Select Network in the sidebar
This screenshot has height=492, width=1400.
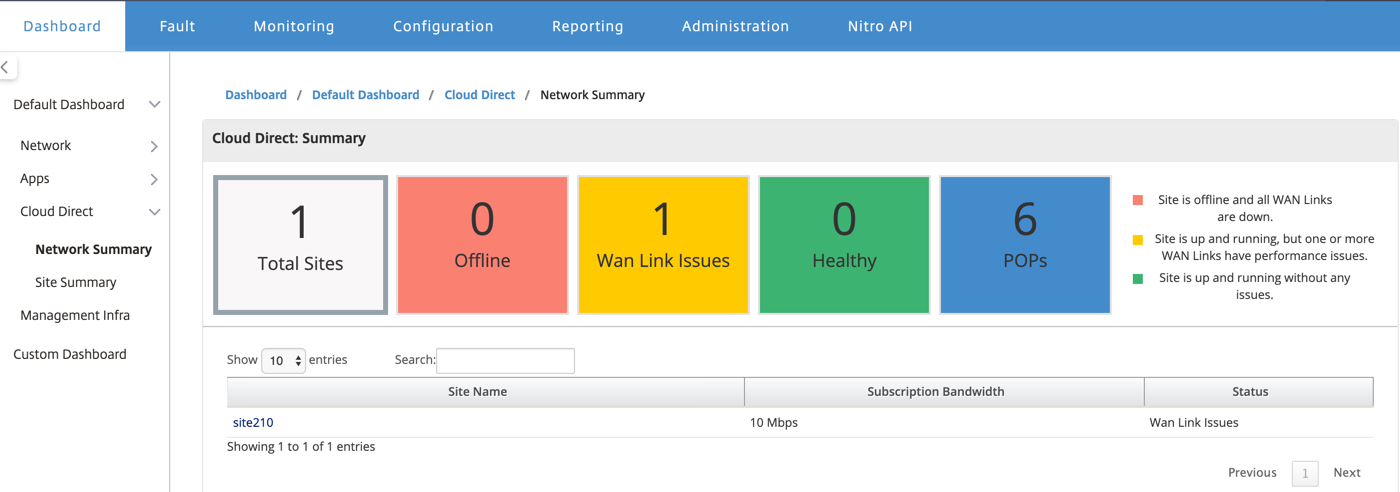point(45,145)
